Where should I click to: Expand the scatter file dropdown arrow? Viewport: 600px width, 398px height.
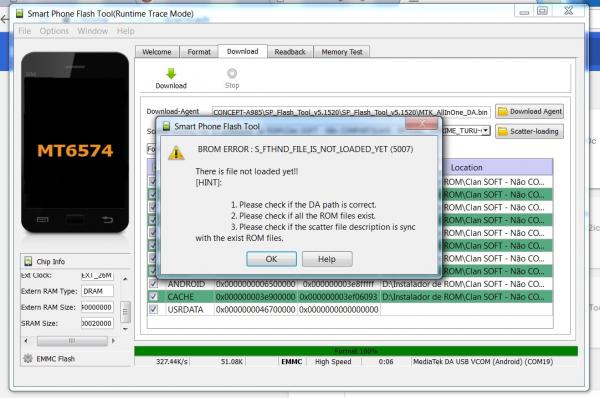[486, 130]
